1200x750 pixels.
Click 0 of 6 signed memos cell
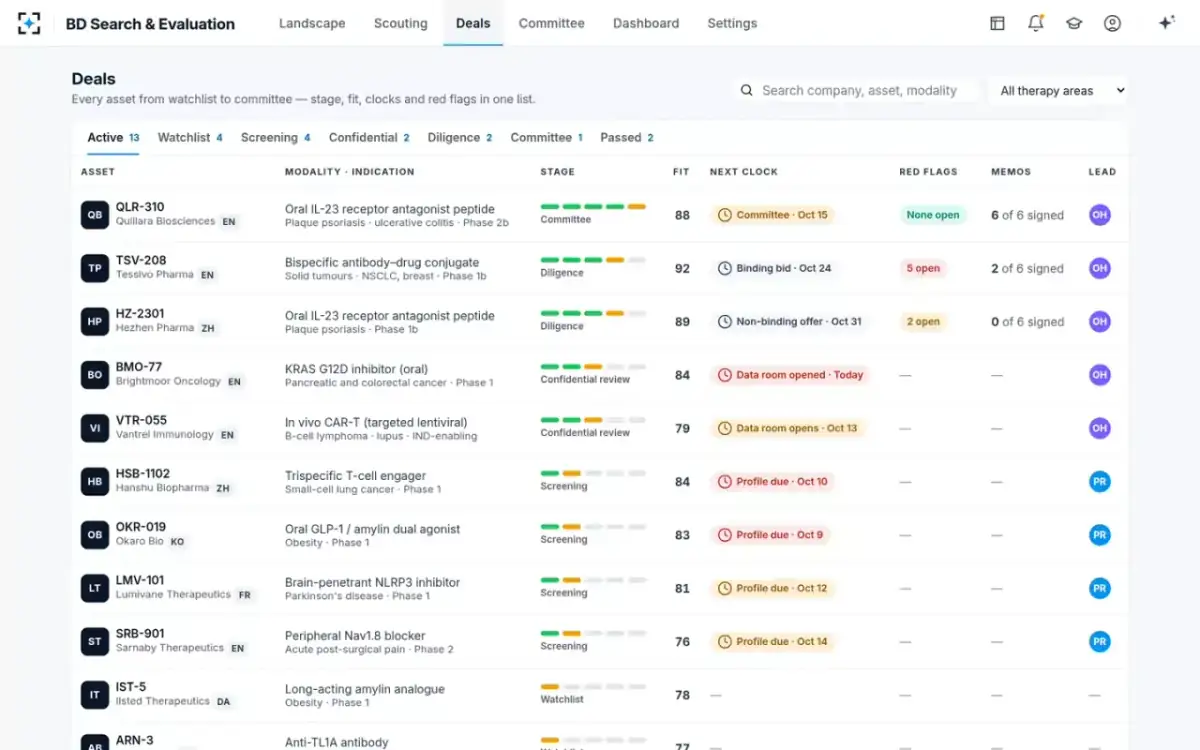coord(1027,322)
